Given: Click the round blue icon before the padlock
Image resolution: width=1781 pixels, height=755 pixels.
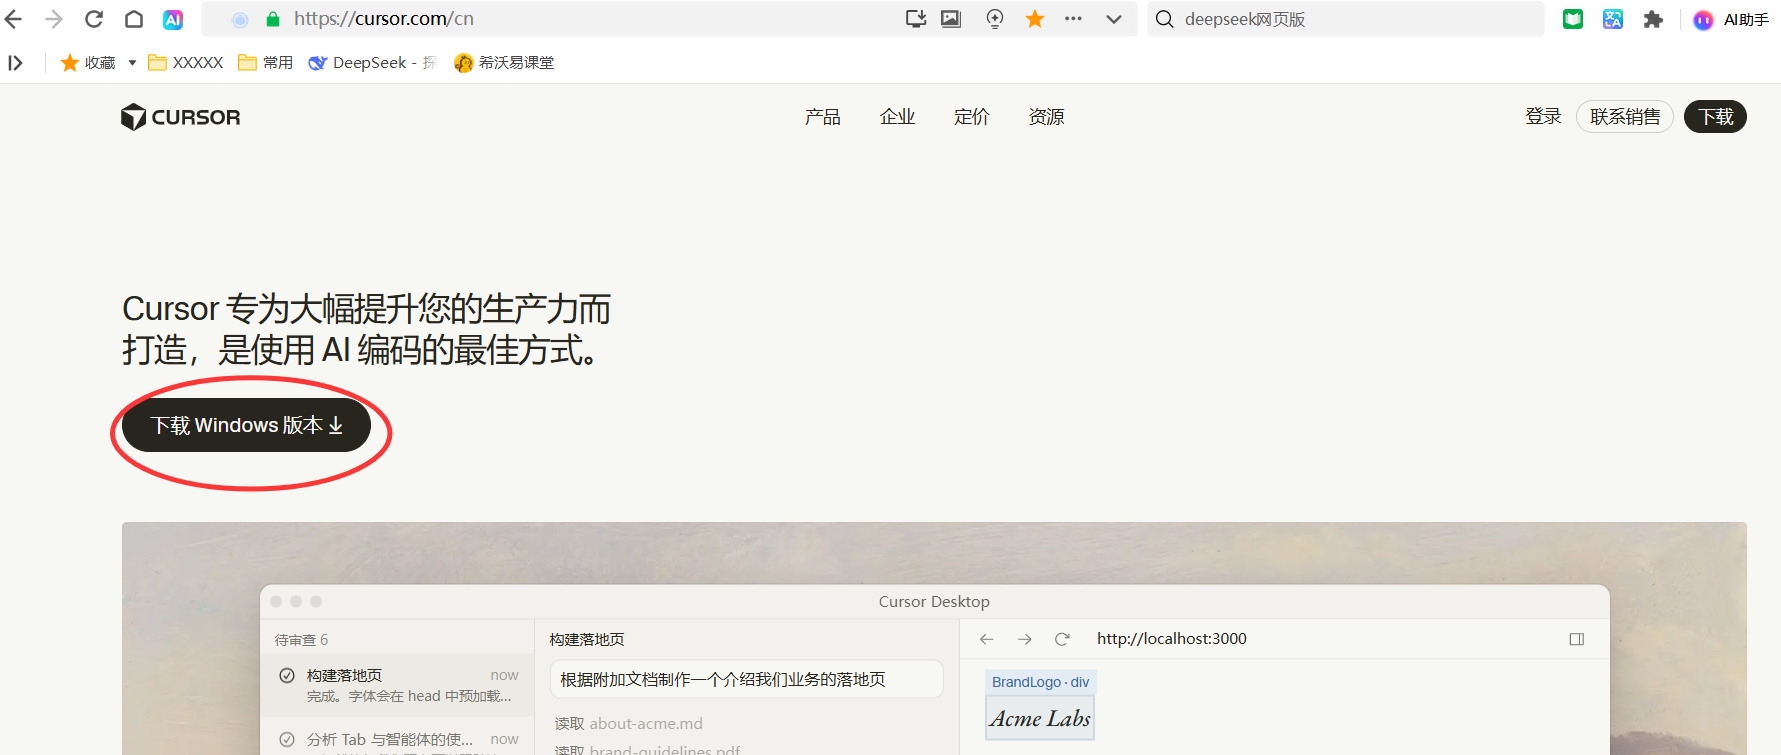Looking at the screenshot, I should [x=240, y=19].
